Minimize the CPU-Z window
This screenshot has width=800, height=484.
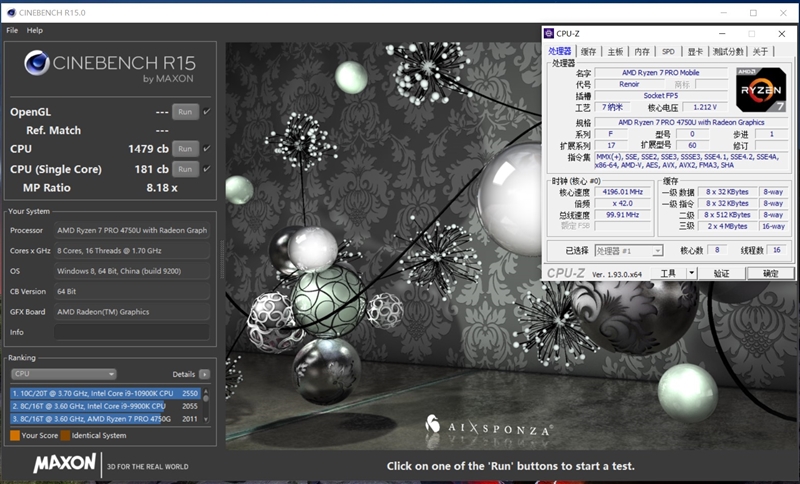click(x=722, y=34)
